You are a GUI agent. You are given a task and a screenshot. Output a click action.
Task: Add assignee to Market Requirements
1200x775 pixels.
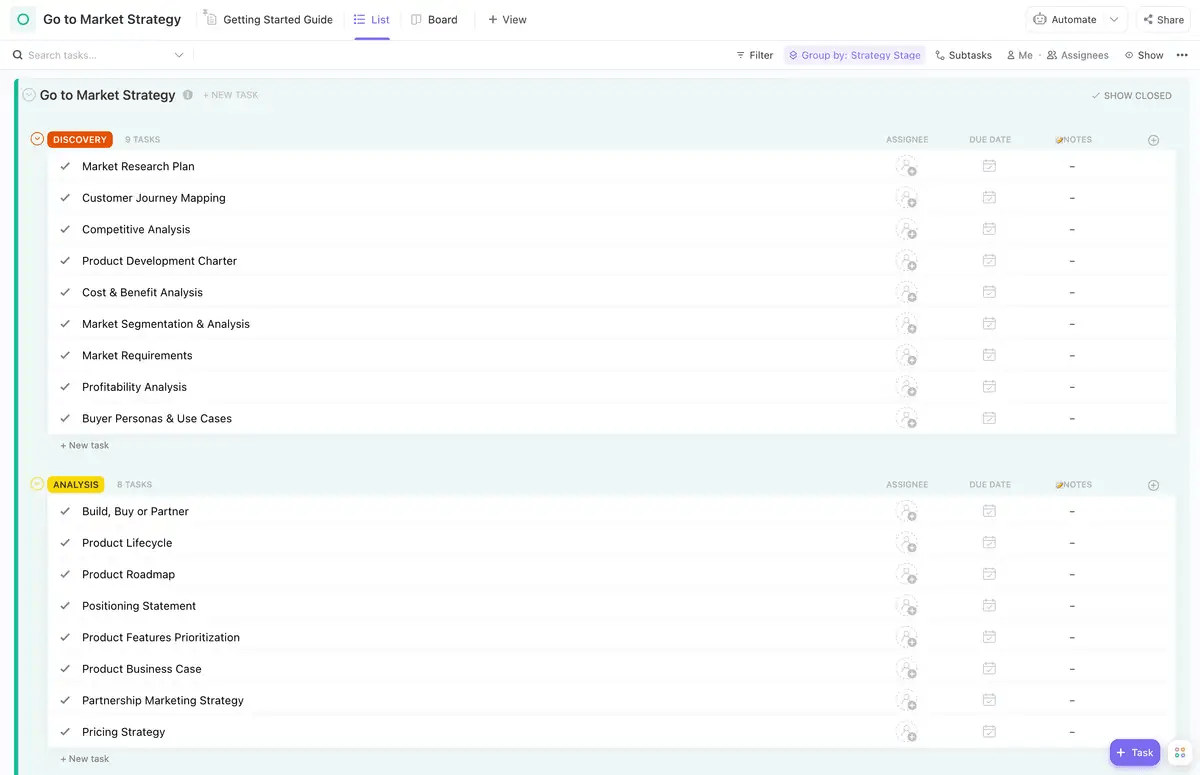coord(907,356)
